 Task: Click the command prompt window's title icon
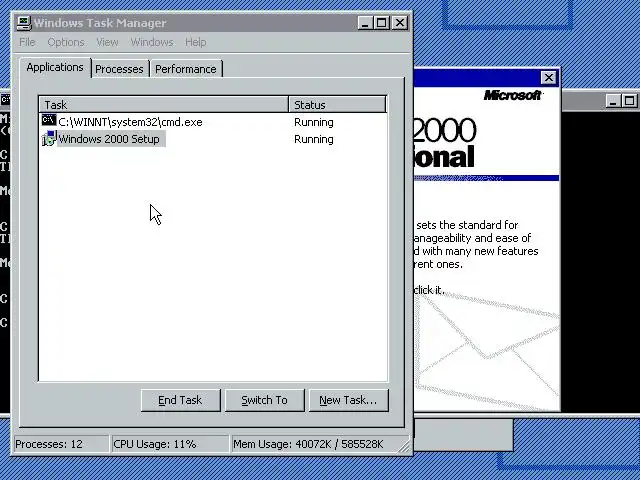(5, 100)
